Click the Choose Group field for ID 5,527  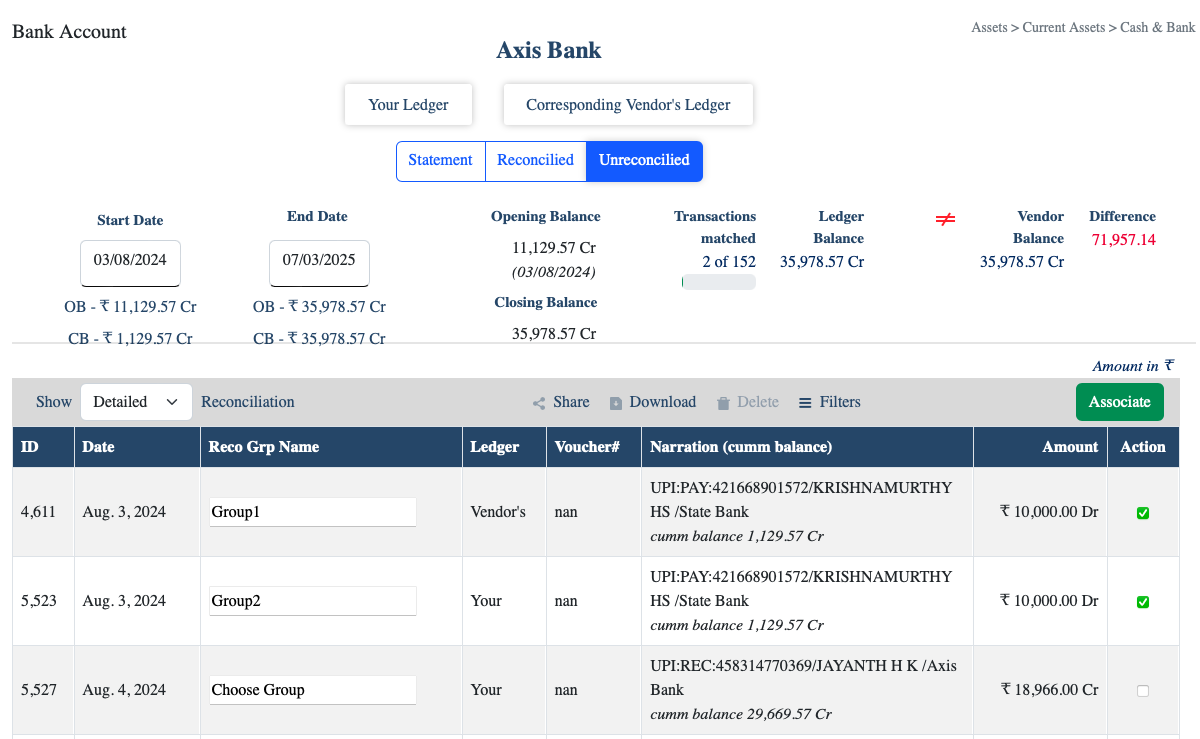[312, 690]
